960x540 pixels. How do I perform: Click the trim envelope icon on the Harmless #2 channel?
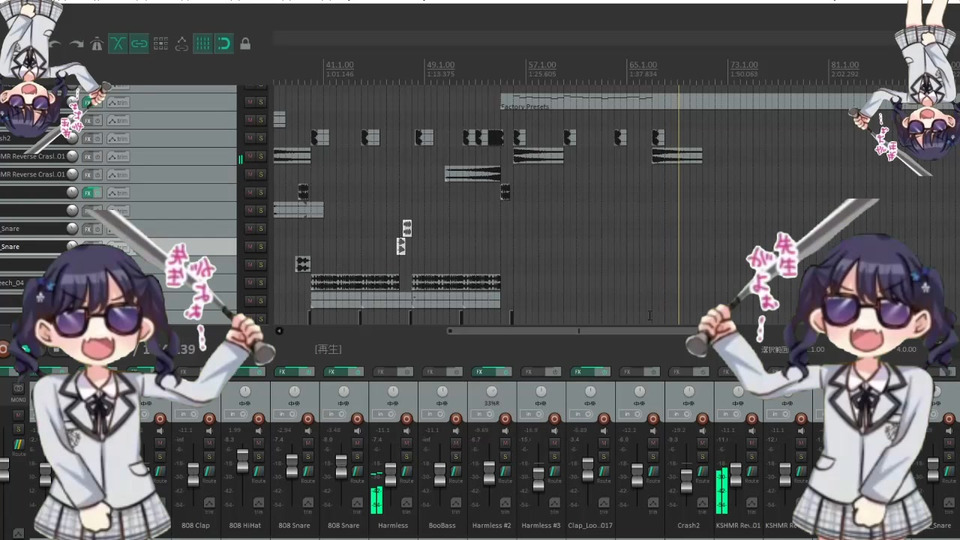click(505, 504)
